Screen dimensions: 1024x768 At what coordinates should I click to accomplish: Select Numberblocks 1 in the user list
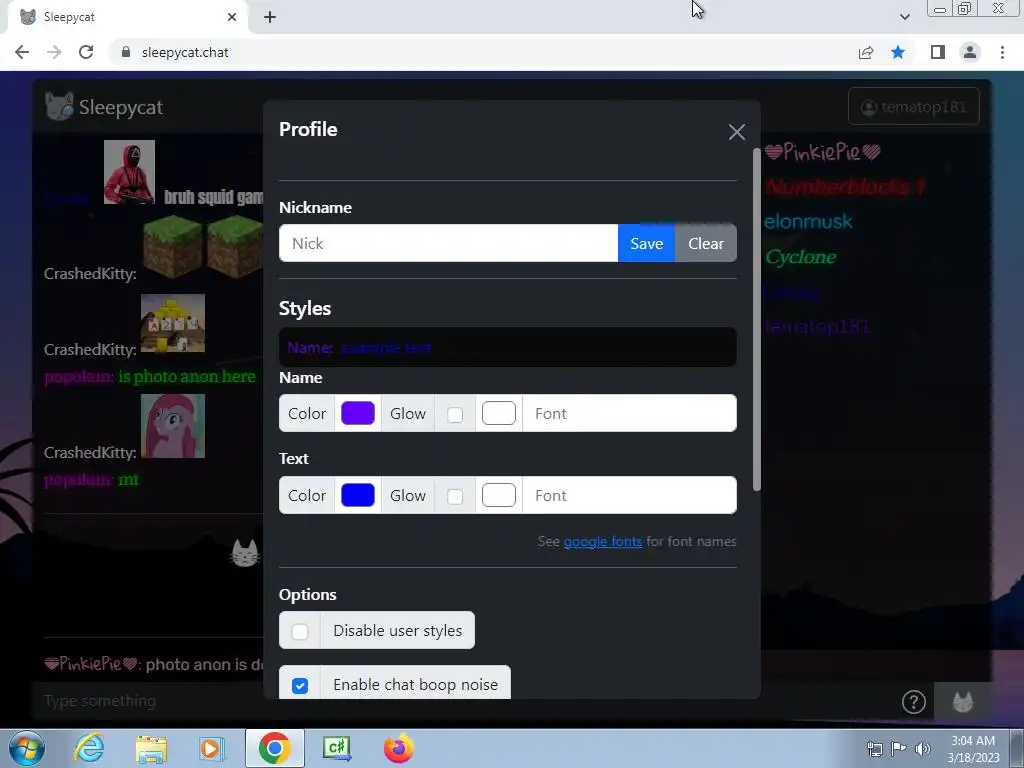pos(845,187)
